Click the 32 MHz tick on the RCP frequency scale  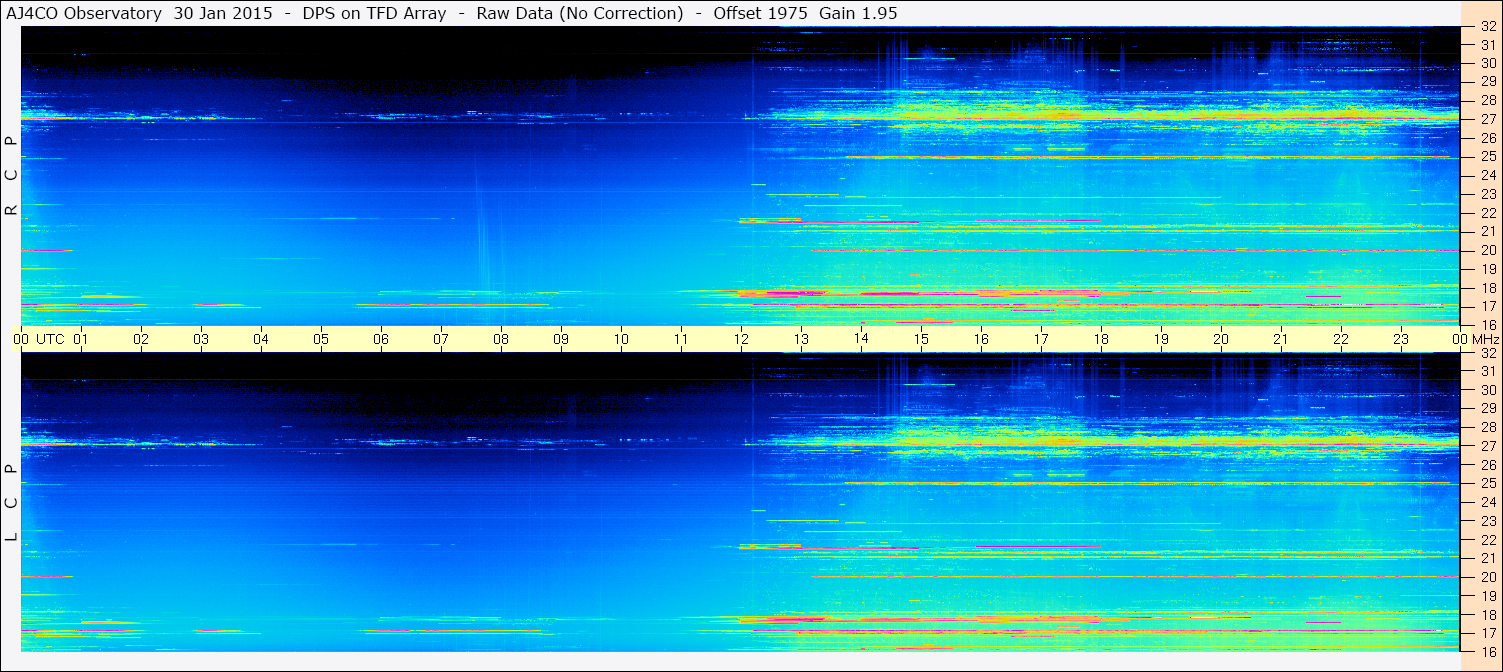click(1488, 27)
